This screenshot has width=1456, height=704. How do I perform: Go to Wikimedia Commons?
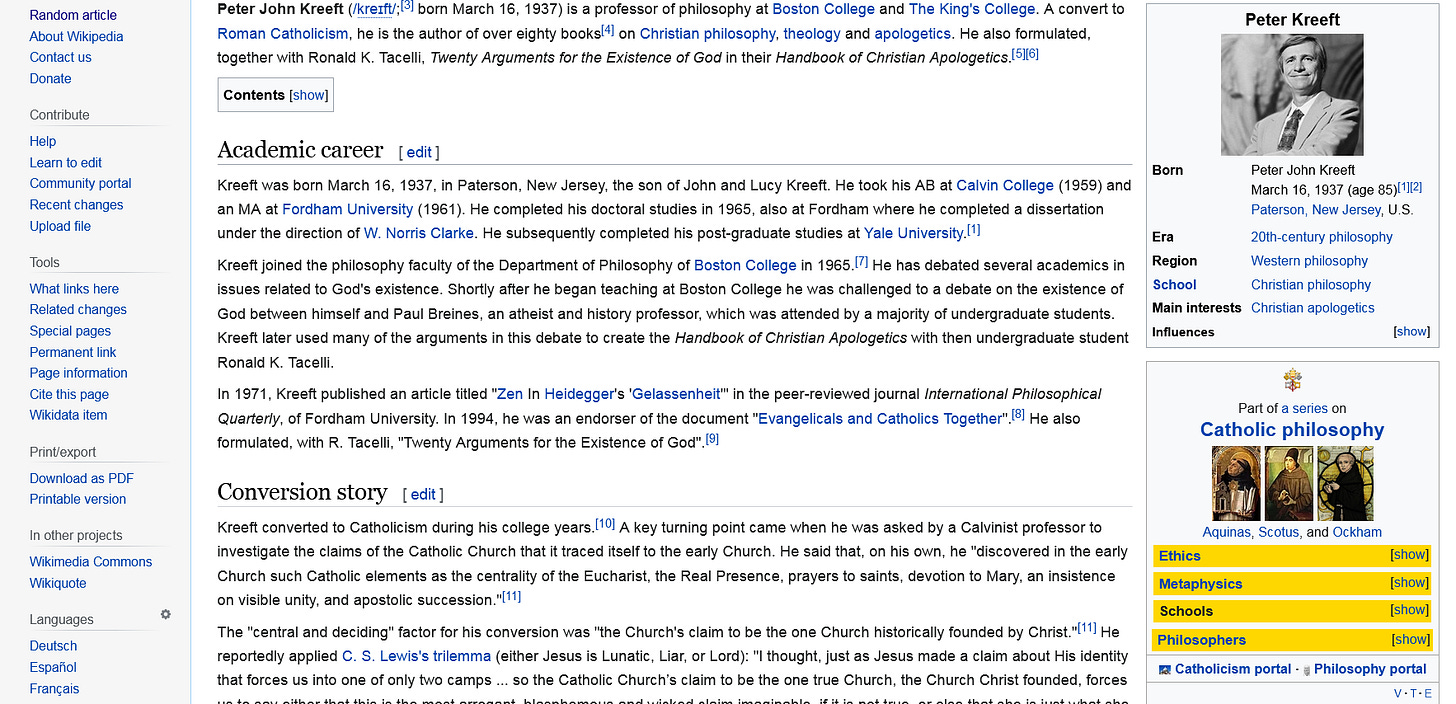(91, 562)
